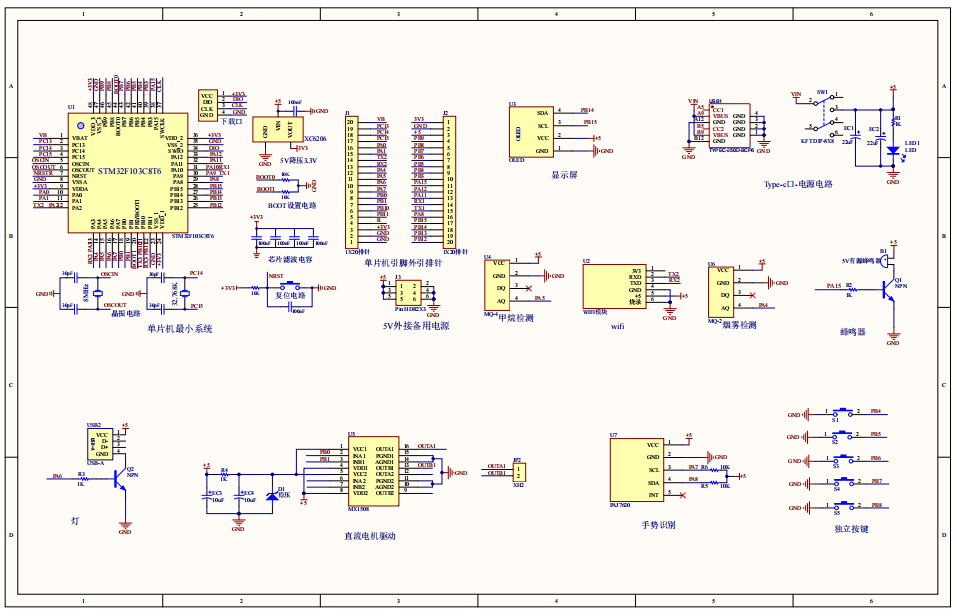957x616 pixels.
Task: Select the OLED display module U3
Action: pos(530,131)
